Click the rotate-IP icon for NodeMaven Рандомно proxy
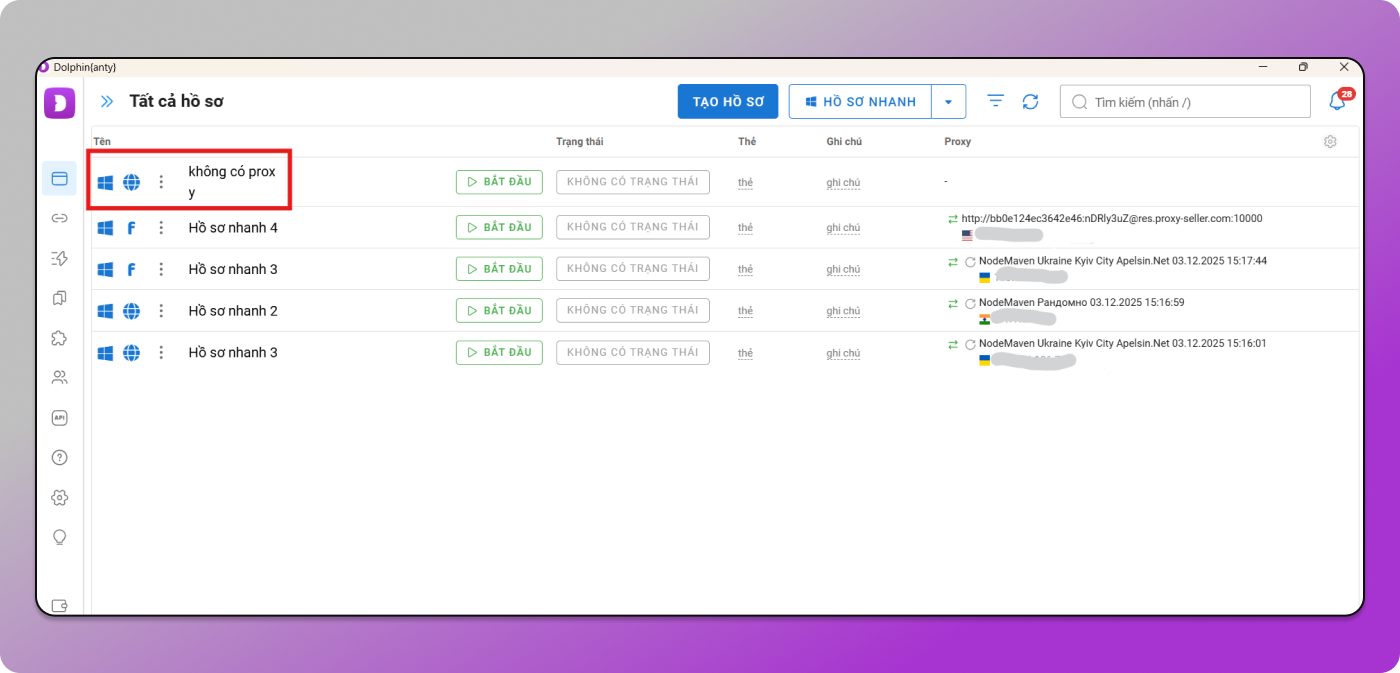Viewport: 1400px width, 673px height. coord(969,303)
